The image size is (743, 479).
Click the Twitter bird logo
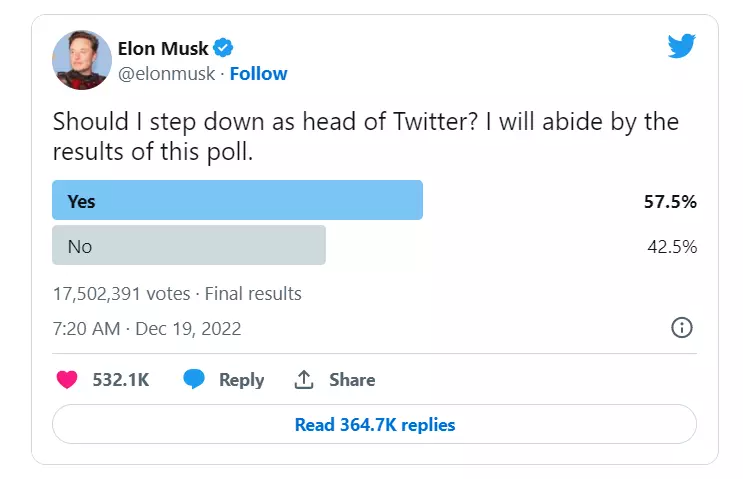[681, 46]
